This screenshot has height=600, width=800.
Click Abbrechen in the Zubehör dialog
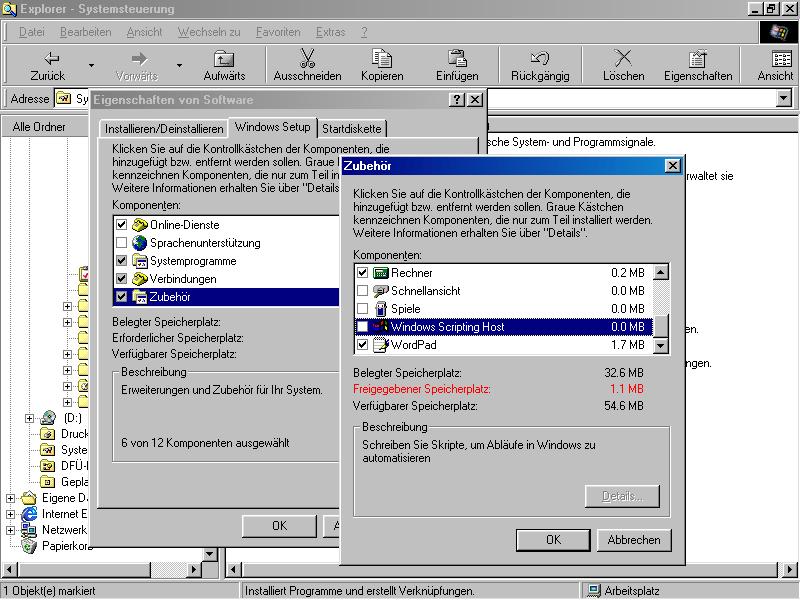(633, 540)
